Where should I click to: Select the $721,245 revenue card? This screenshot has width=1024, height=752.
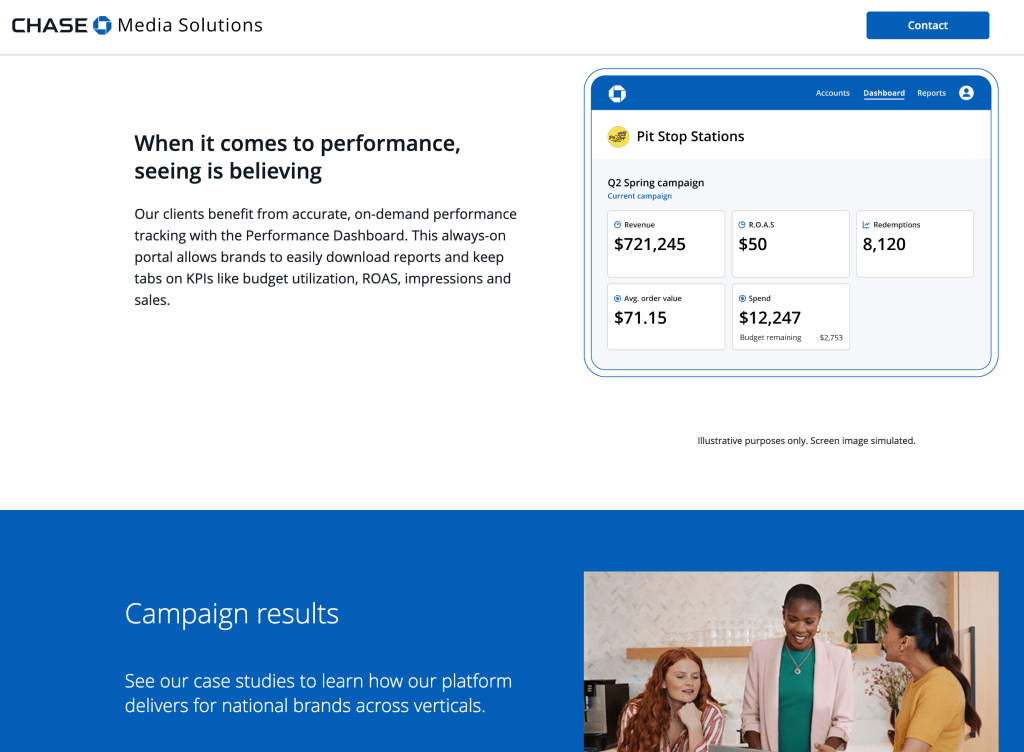(666, 244)
